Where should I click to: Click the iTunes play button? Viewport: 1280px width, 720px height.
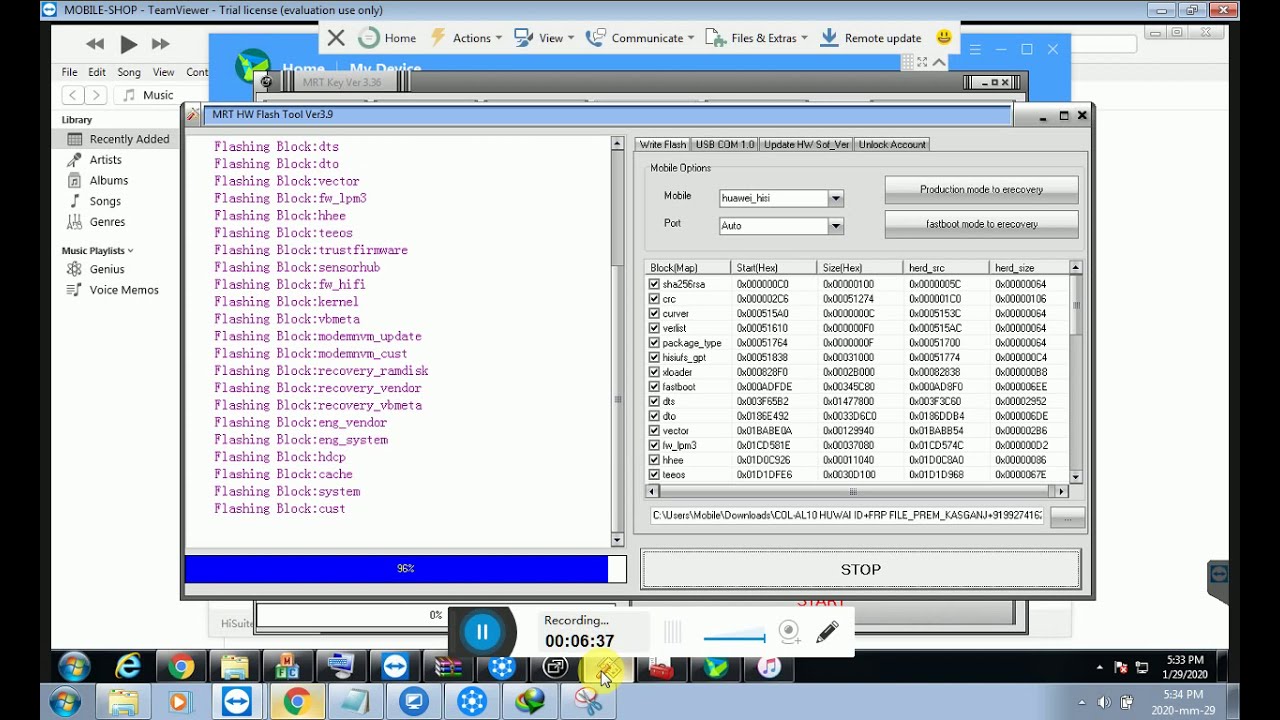[128, 44]
